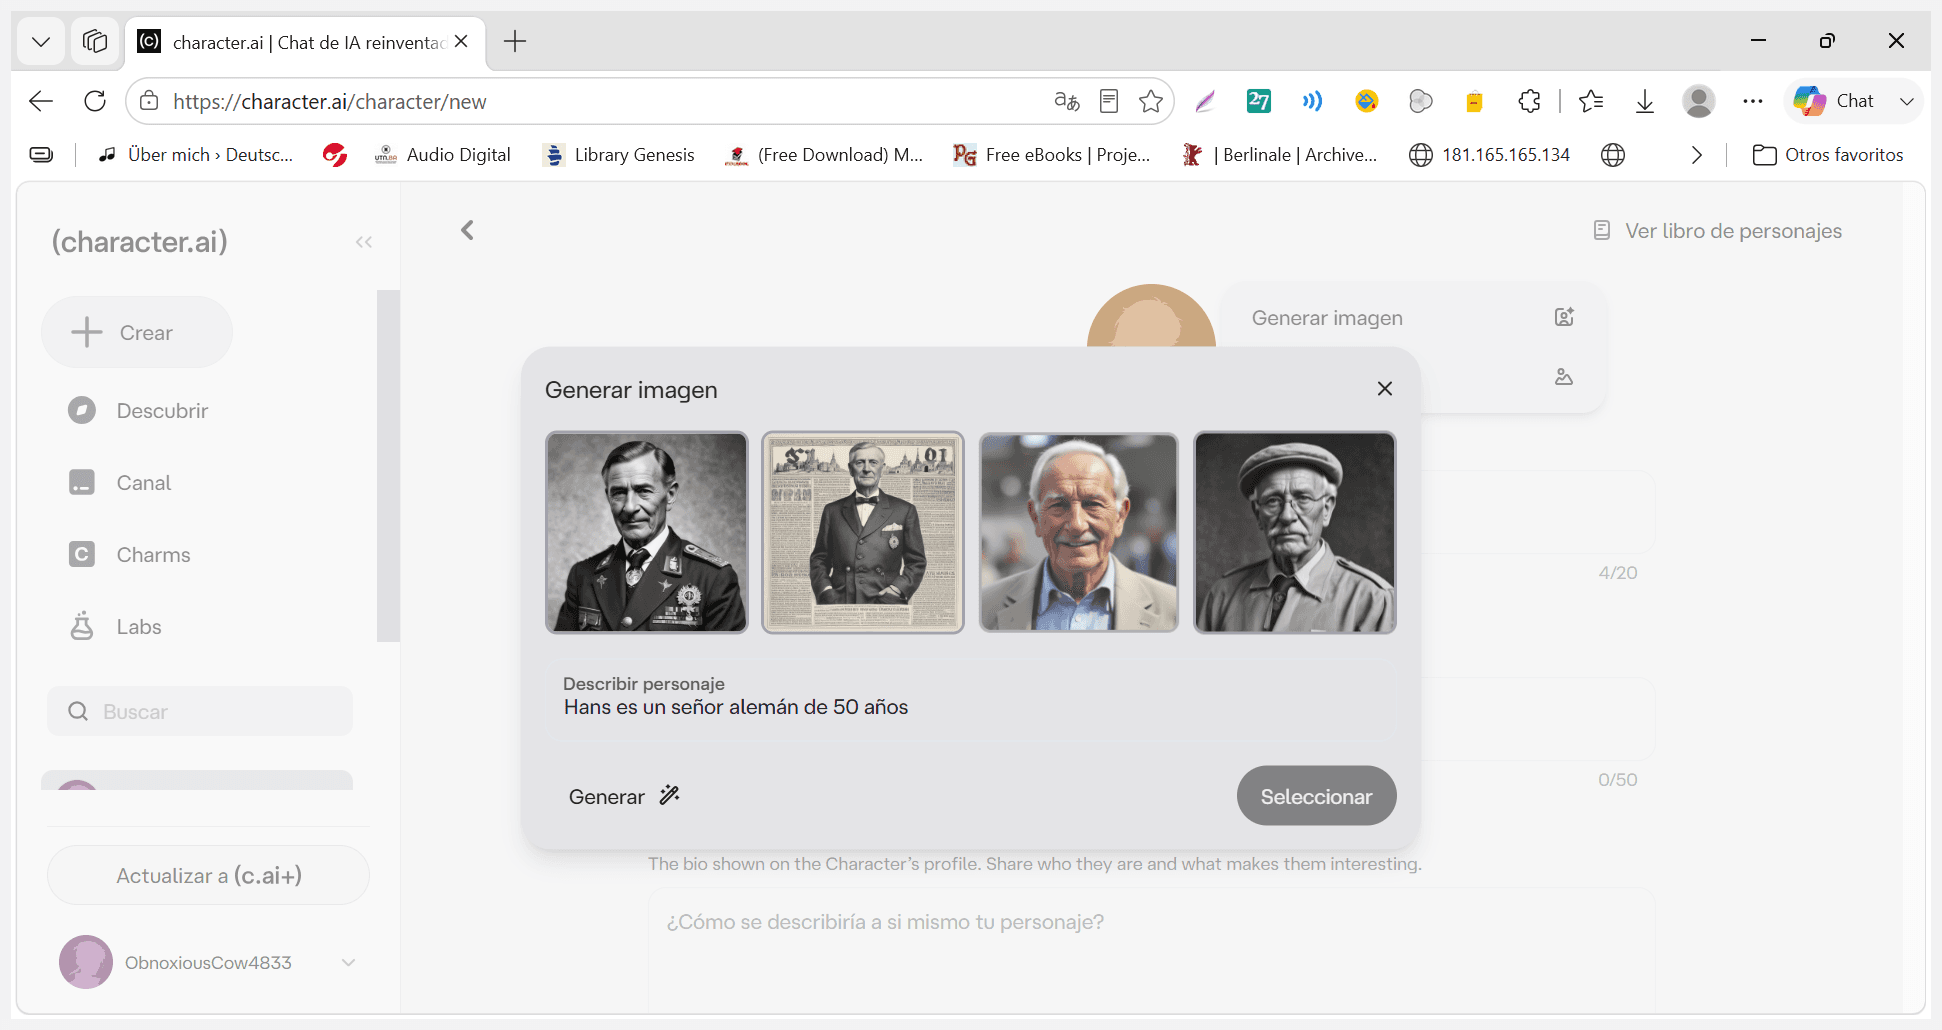Go back using page back chevron
1942x1030 pixels.
point(467,230)
